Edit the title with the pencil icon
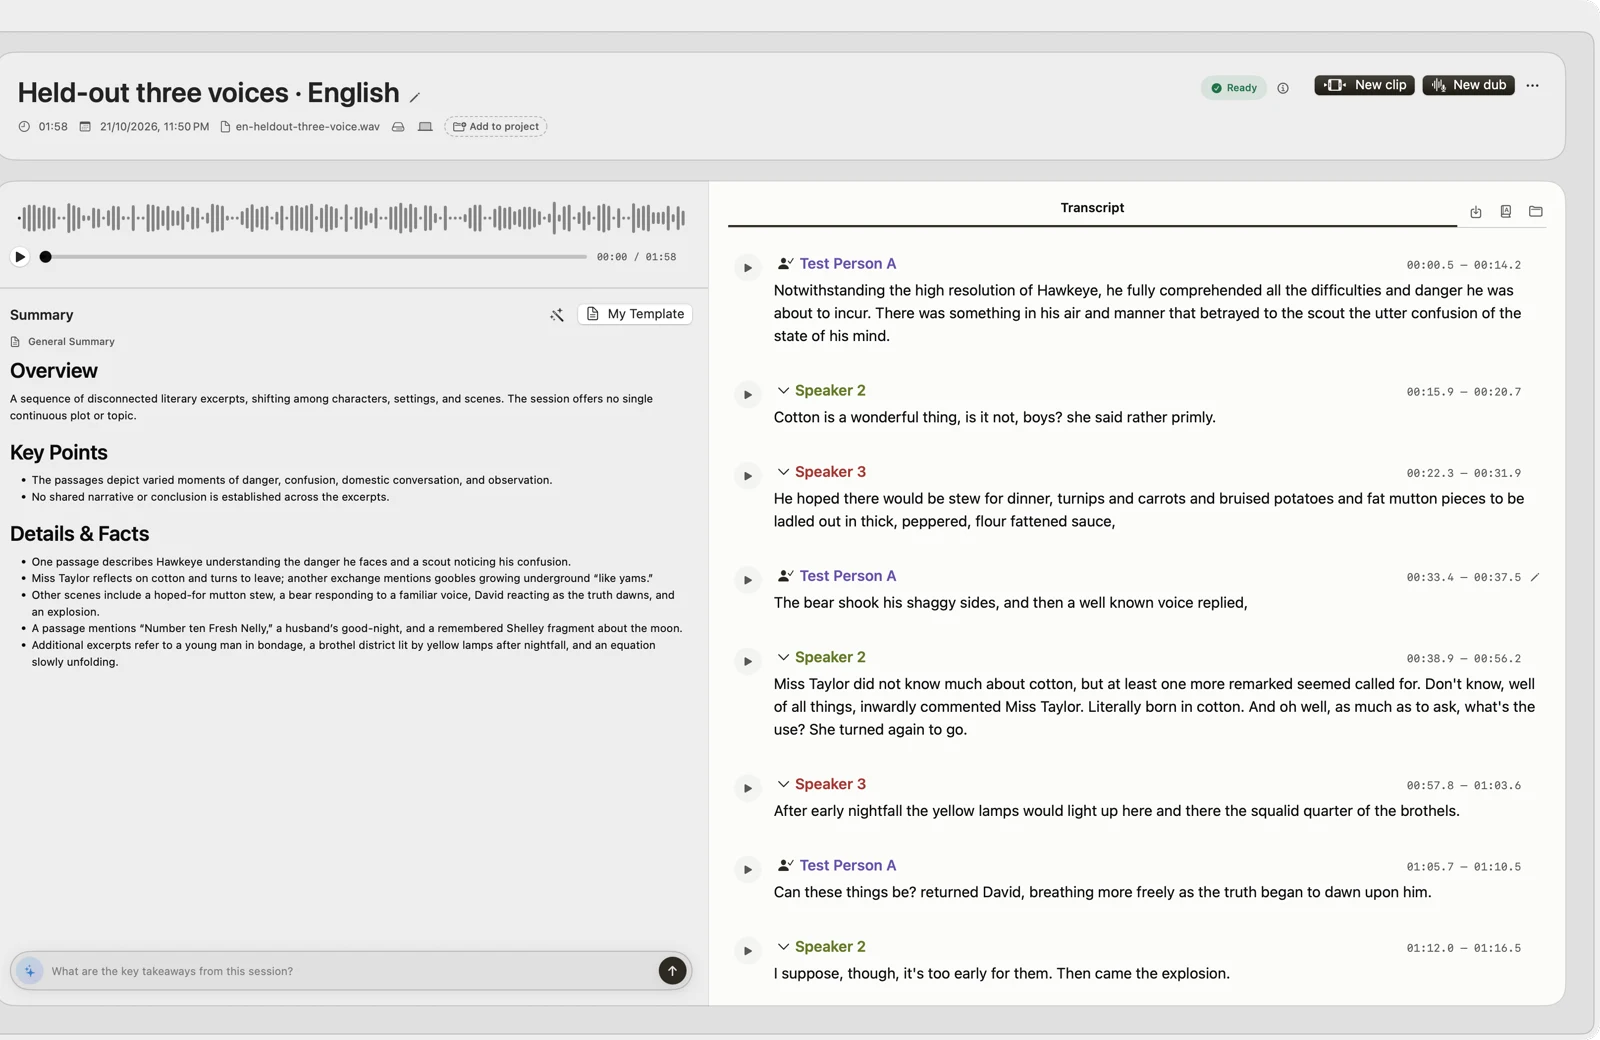1600x1040 pixels. pyautogui.click(x=415, y=97)
